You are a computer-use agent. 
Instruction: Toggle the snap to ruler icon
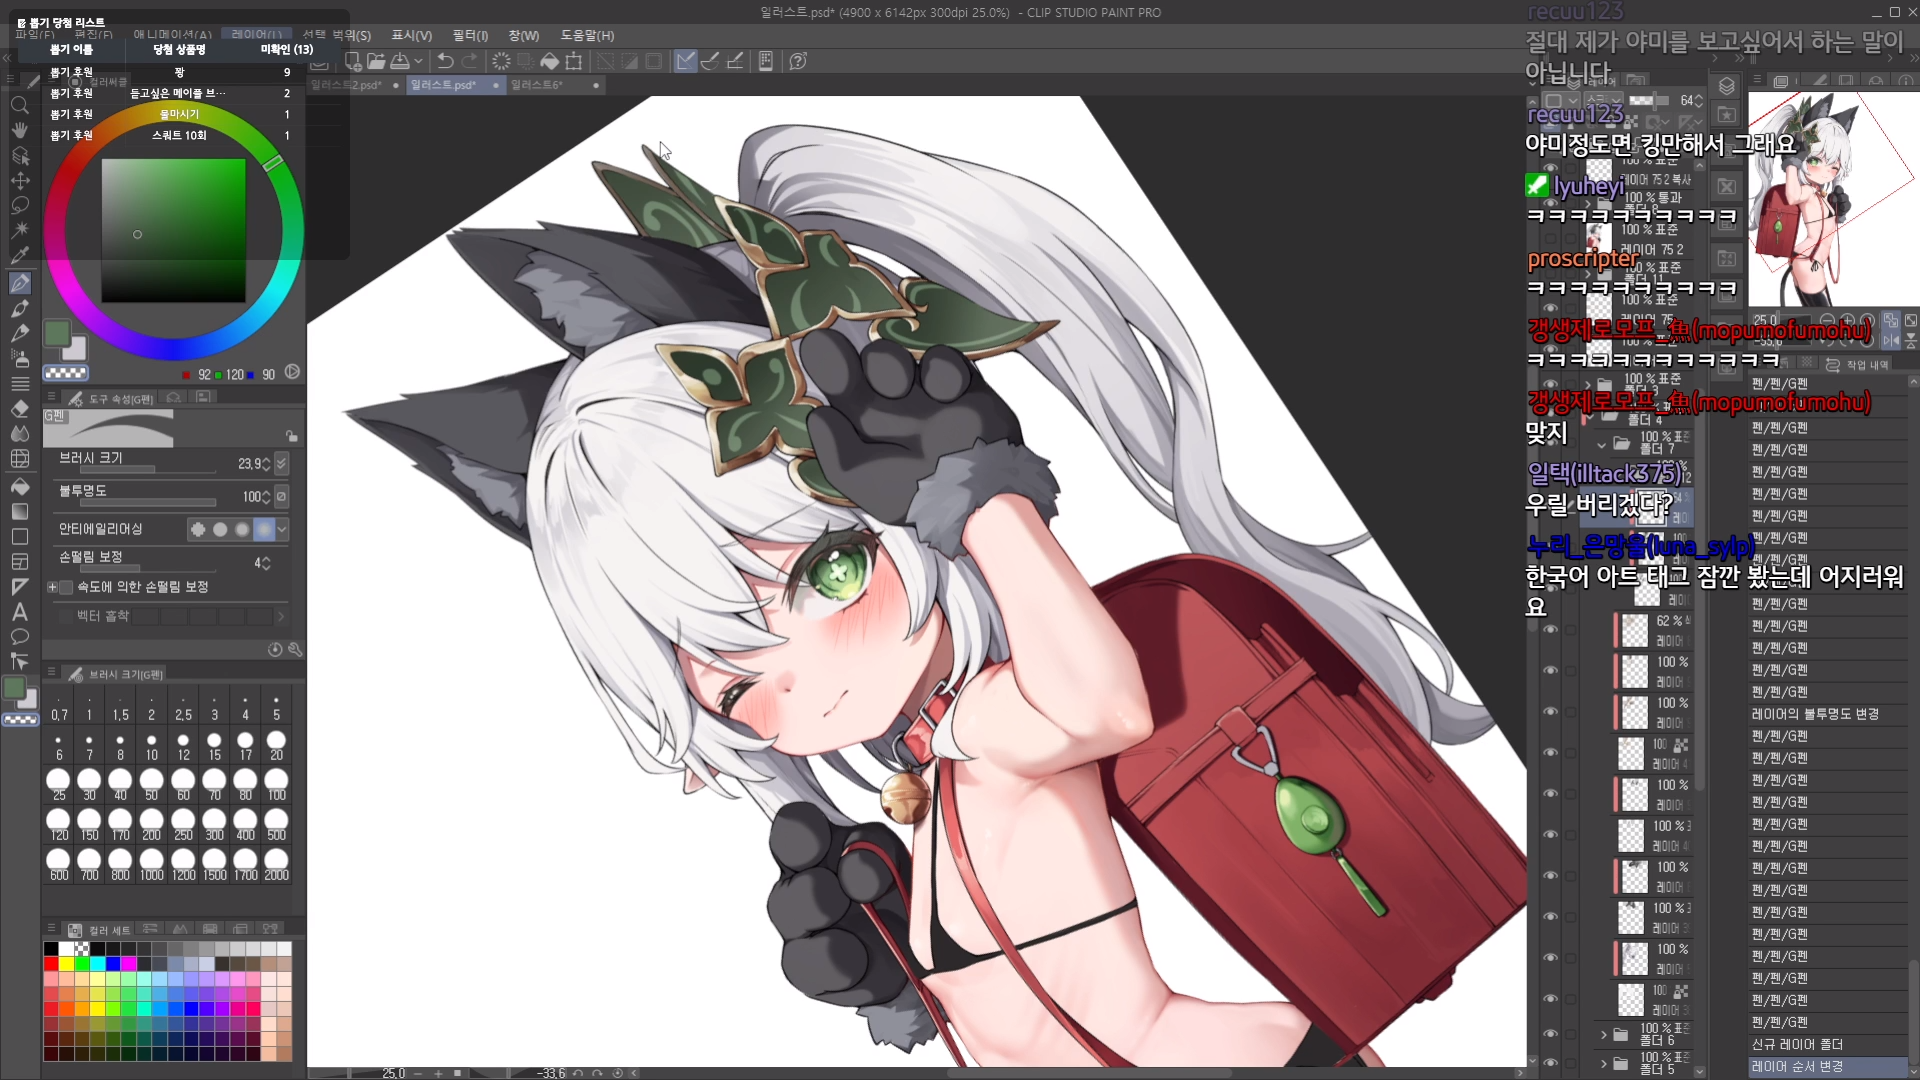pyautogui.click(x=685, y=61)
